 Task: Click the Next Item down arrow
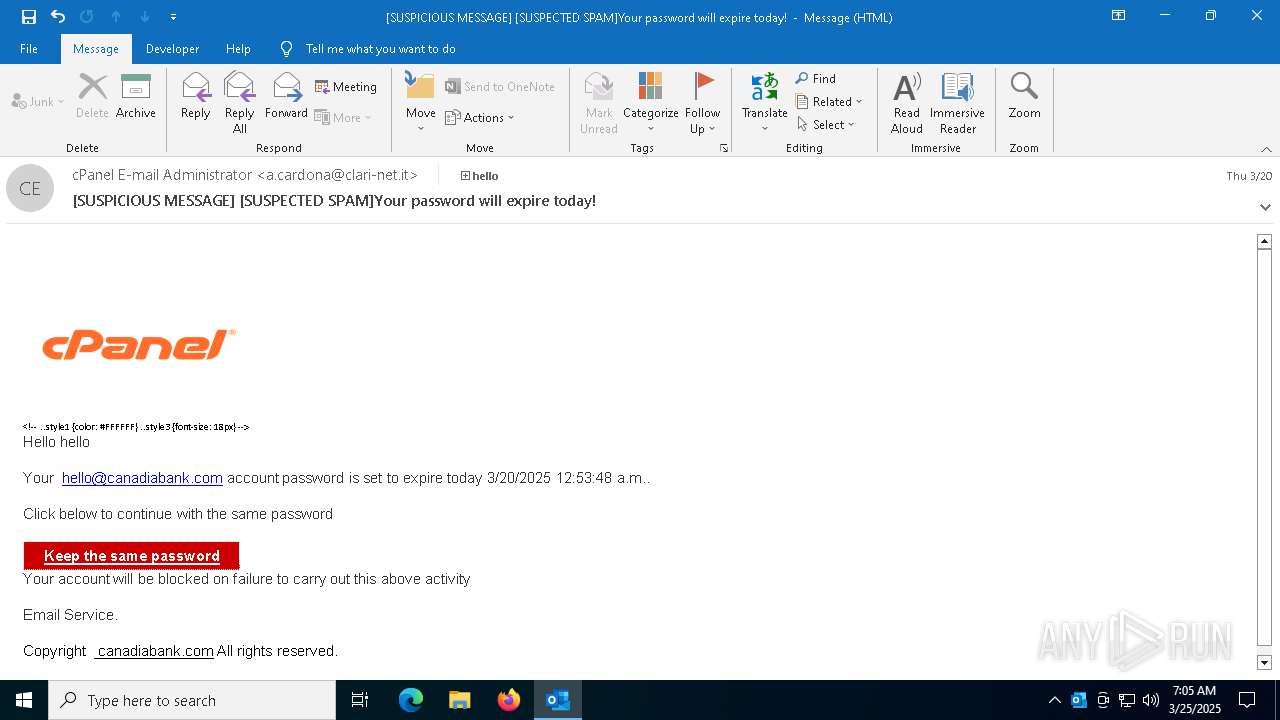point(145,16)
